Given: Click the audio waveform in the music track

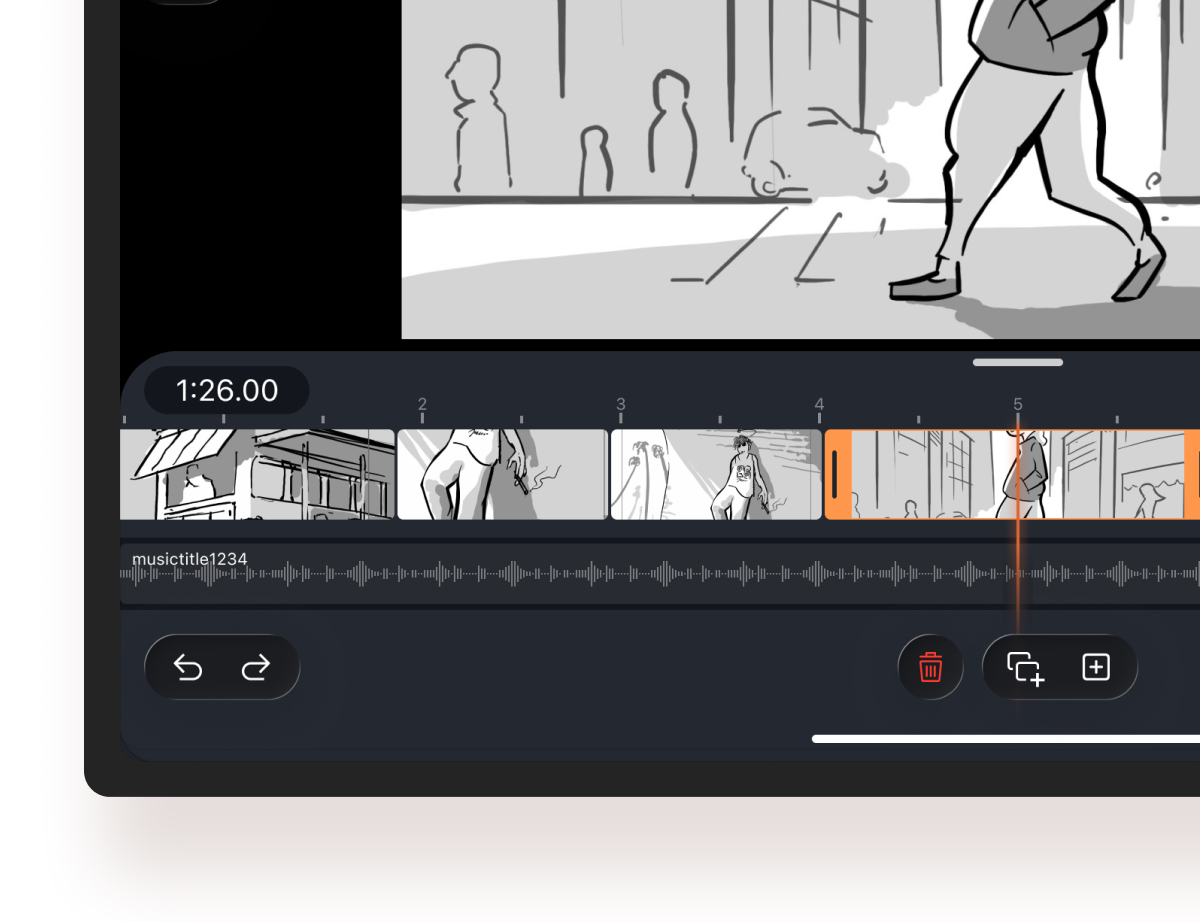Looking at the screenshot, I should [600, 575].
